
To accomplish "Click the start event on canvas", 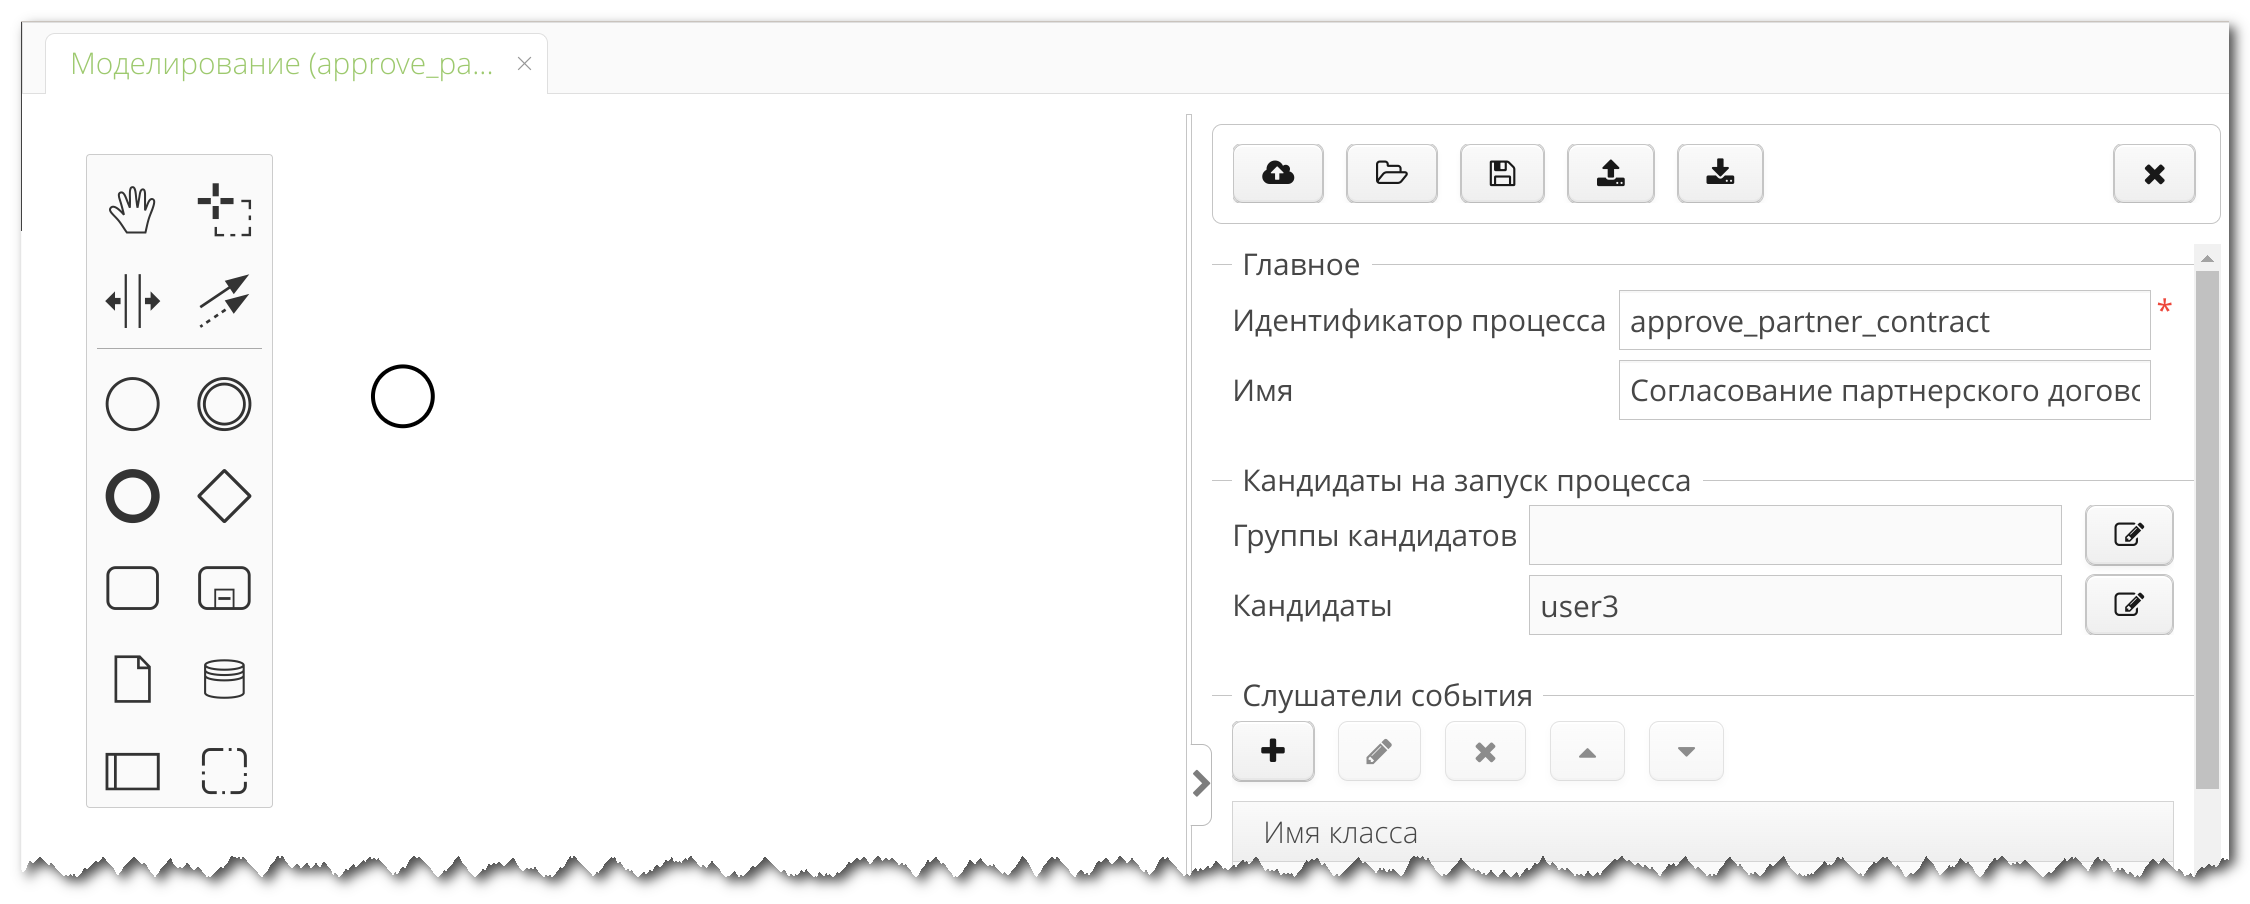I will (402, 396).
